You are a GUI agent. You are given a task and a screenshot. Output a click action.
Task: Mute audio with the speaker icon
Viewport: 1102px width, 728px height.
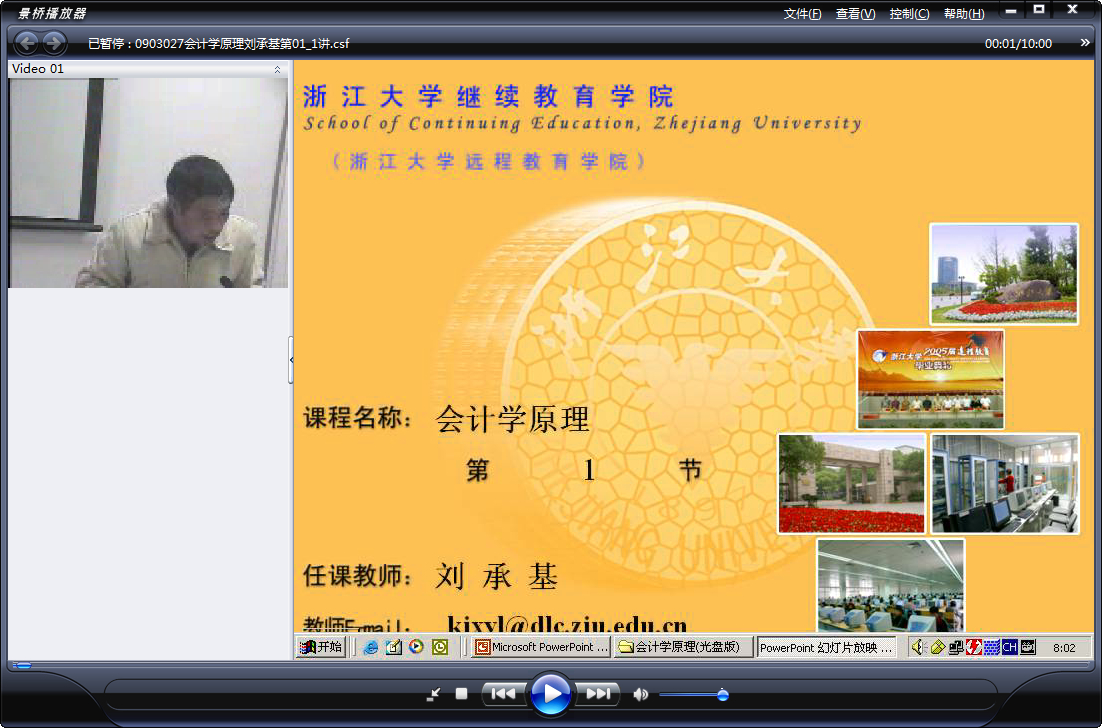[x=640, y=694]
